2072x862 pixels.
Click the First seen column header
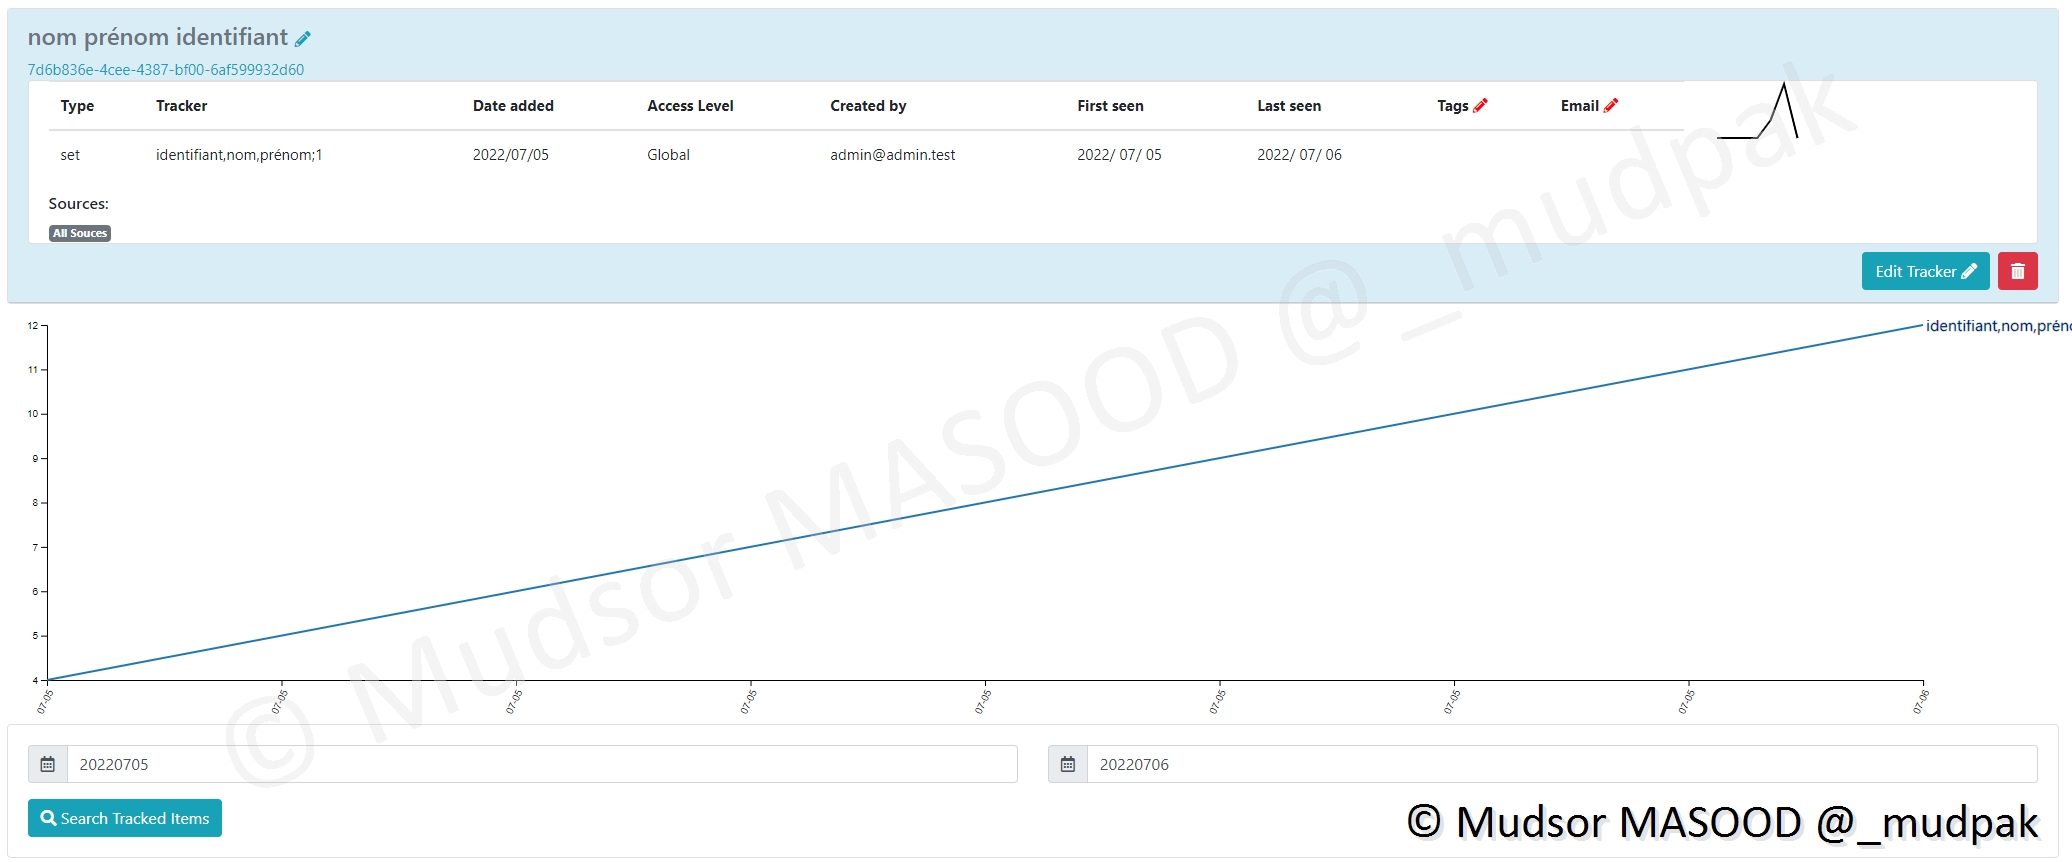tap(1110, 106)
